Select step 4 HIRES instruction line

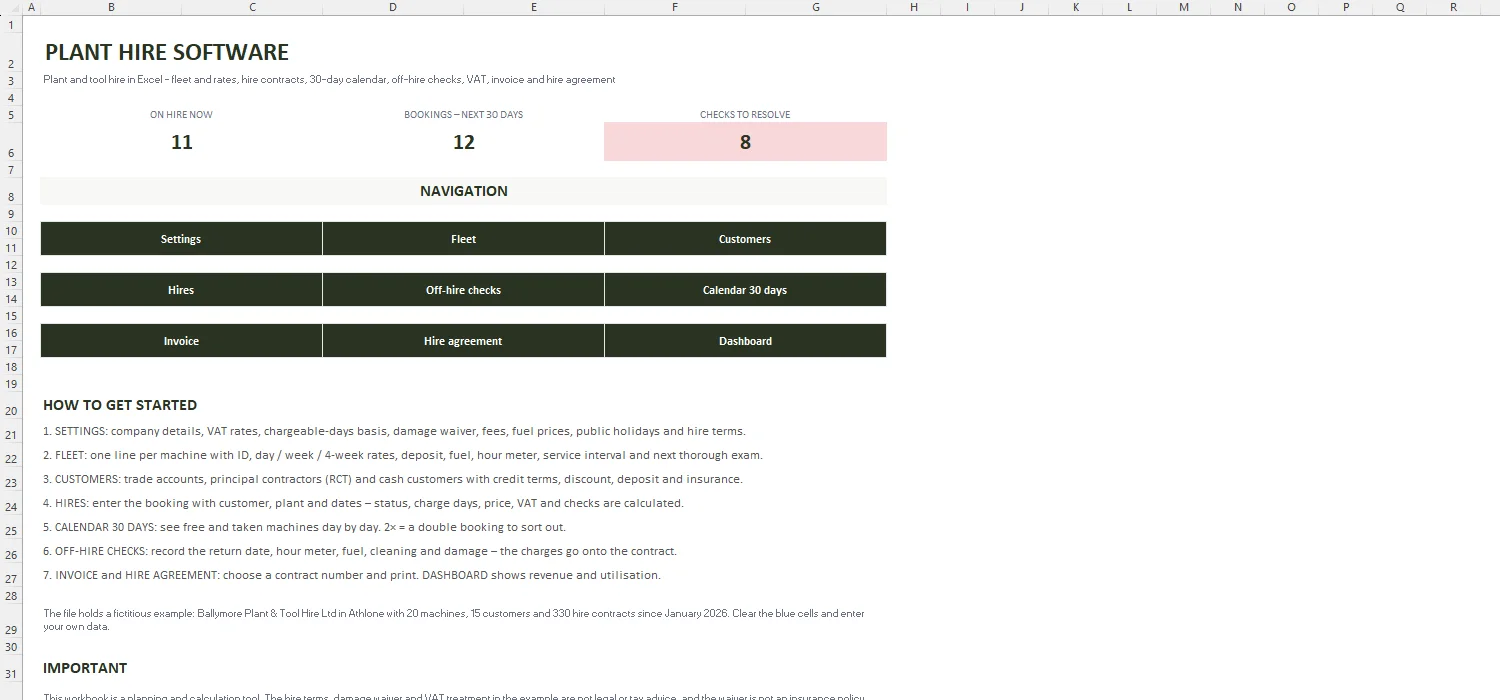tap(363, 503)
